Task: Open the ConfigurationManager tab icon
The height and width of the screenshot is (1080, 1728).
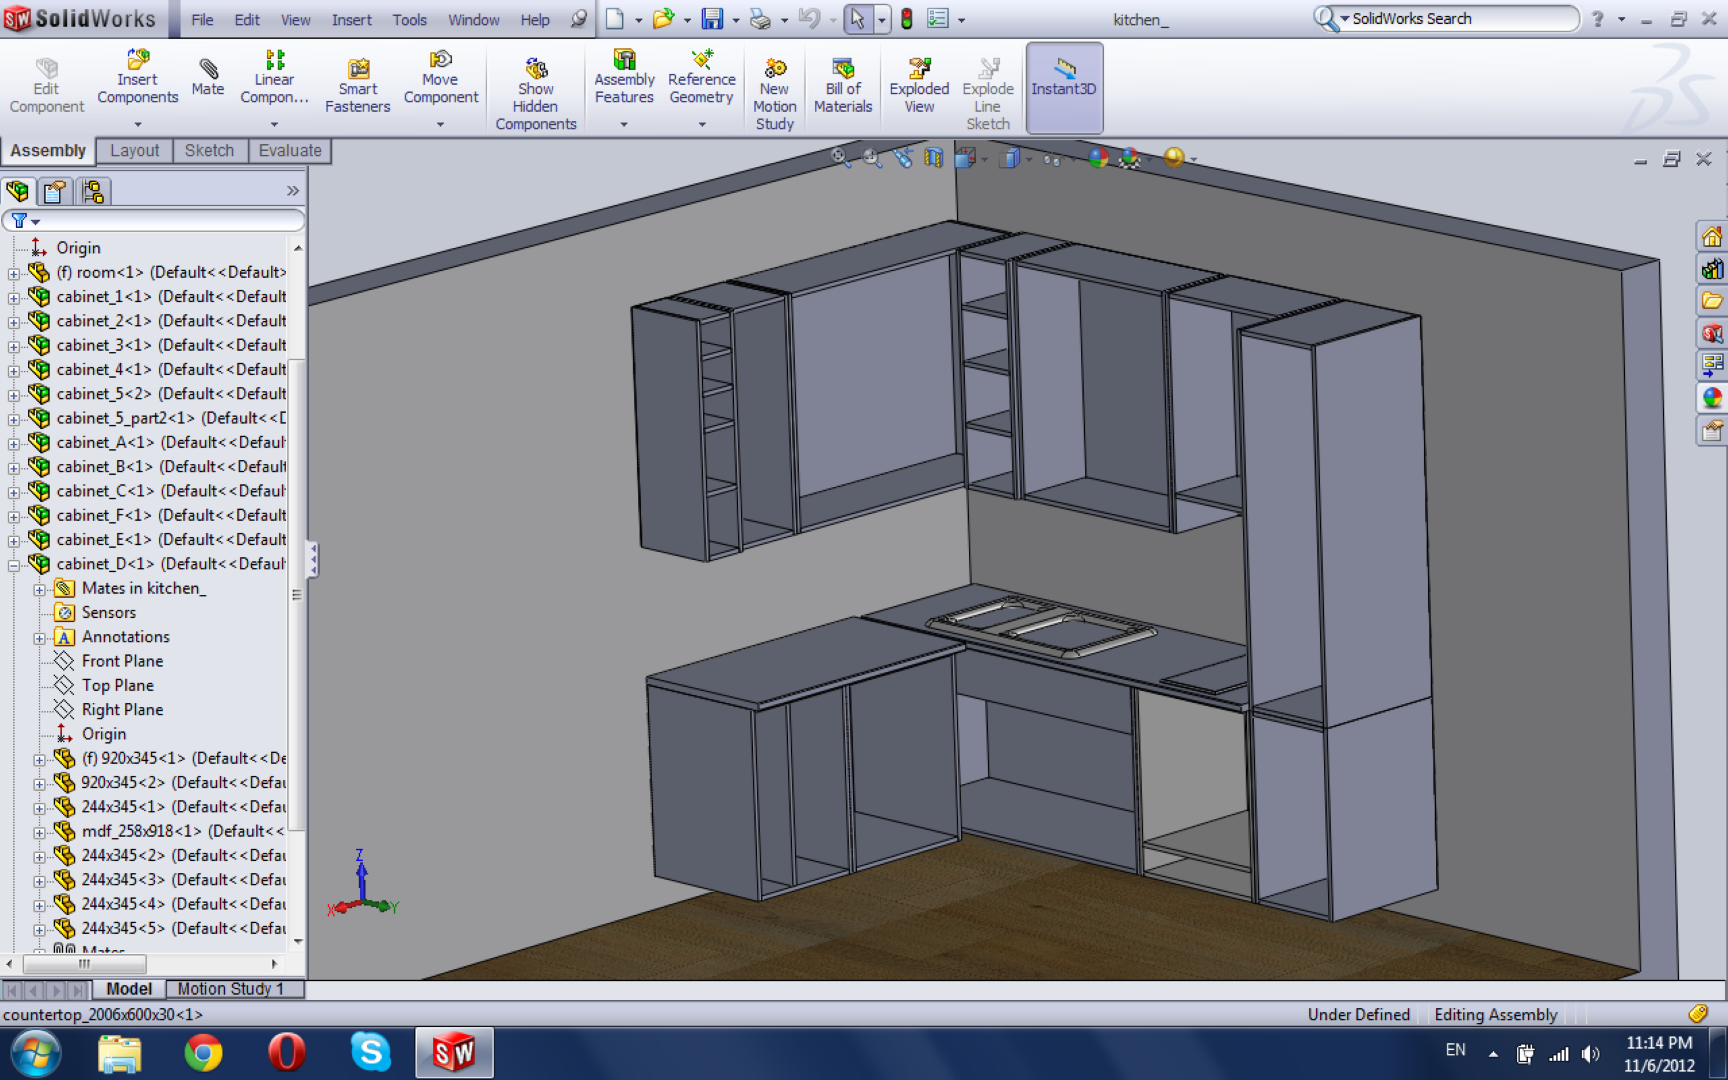Action: [93, 191]
